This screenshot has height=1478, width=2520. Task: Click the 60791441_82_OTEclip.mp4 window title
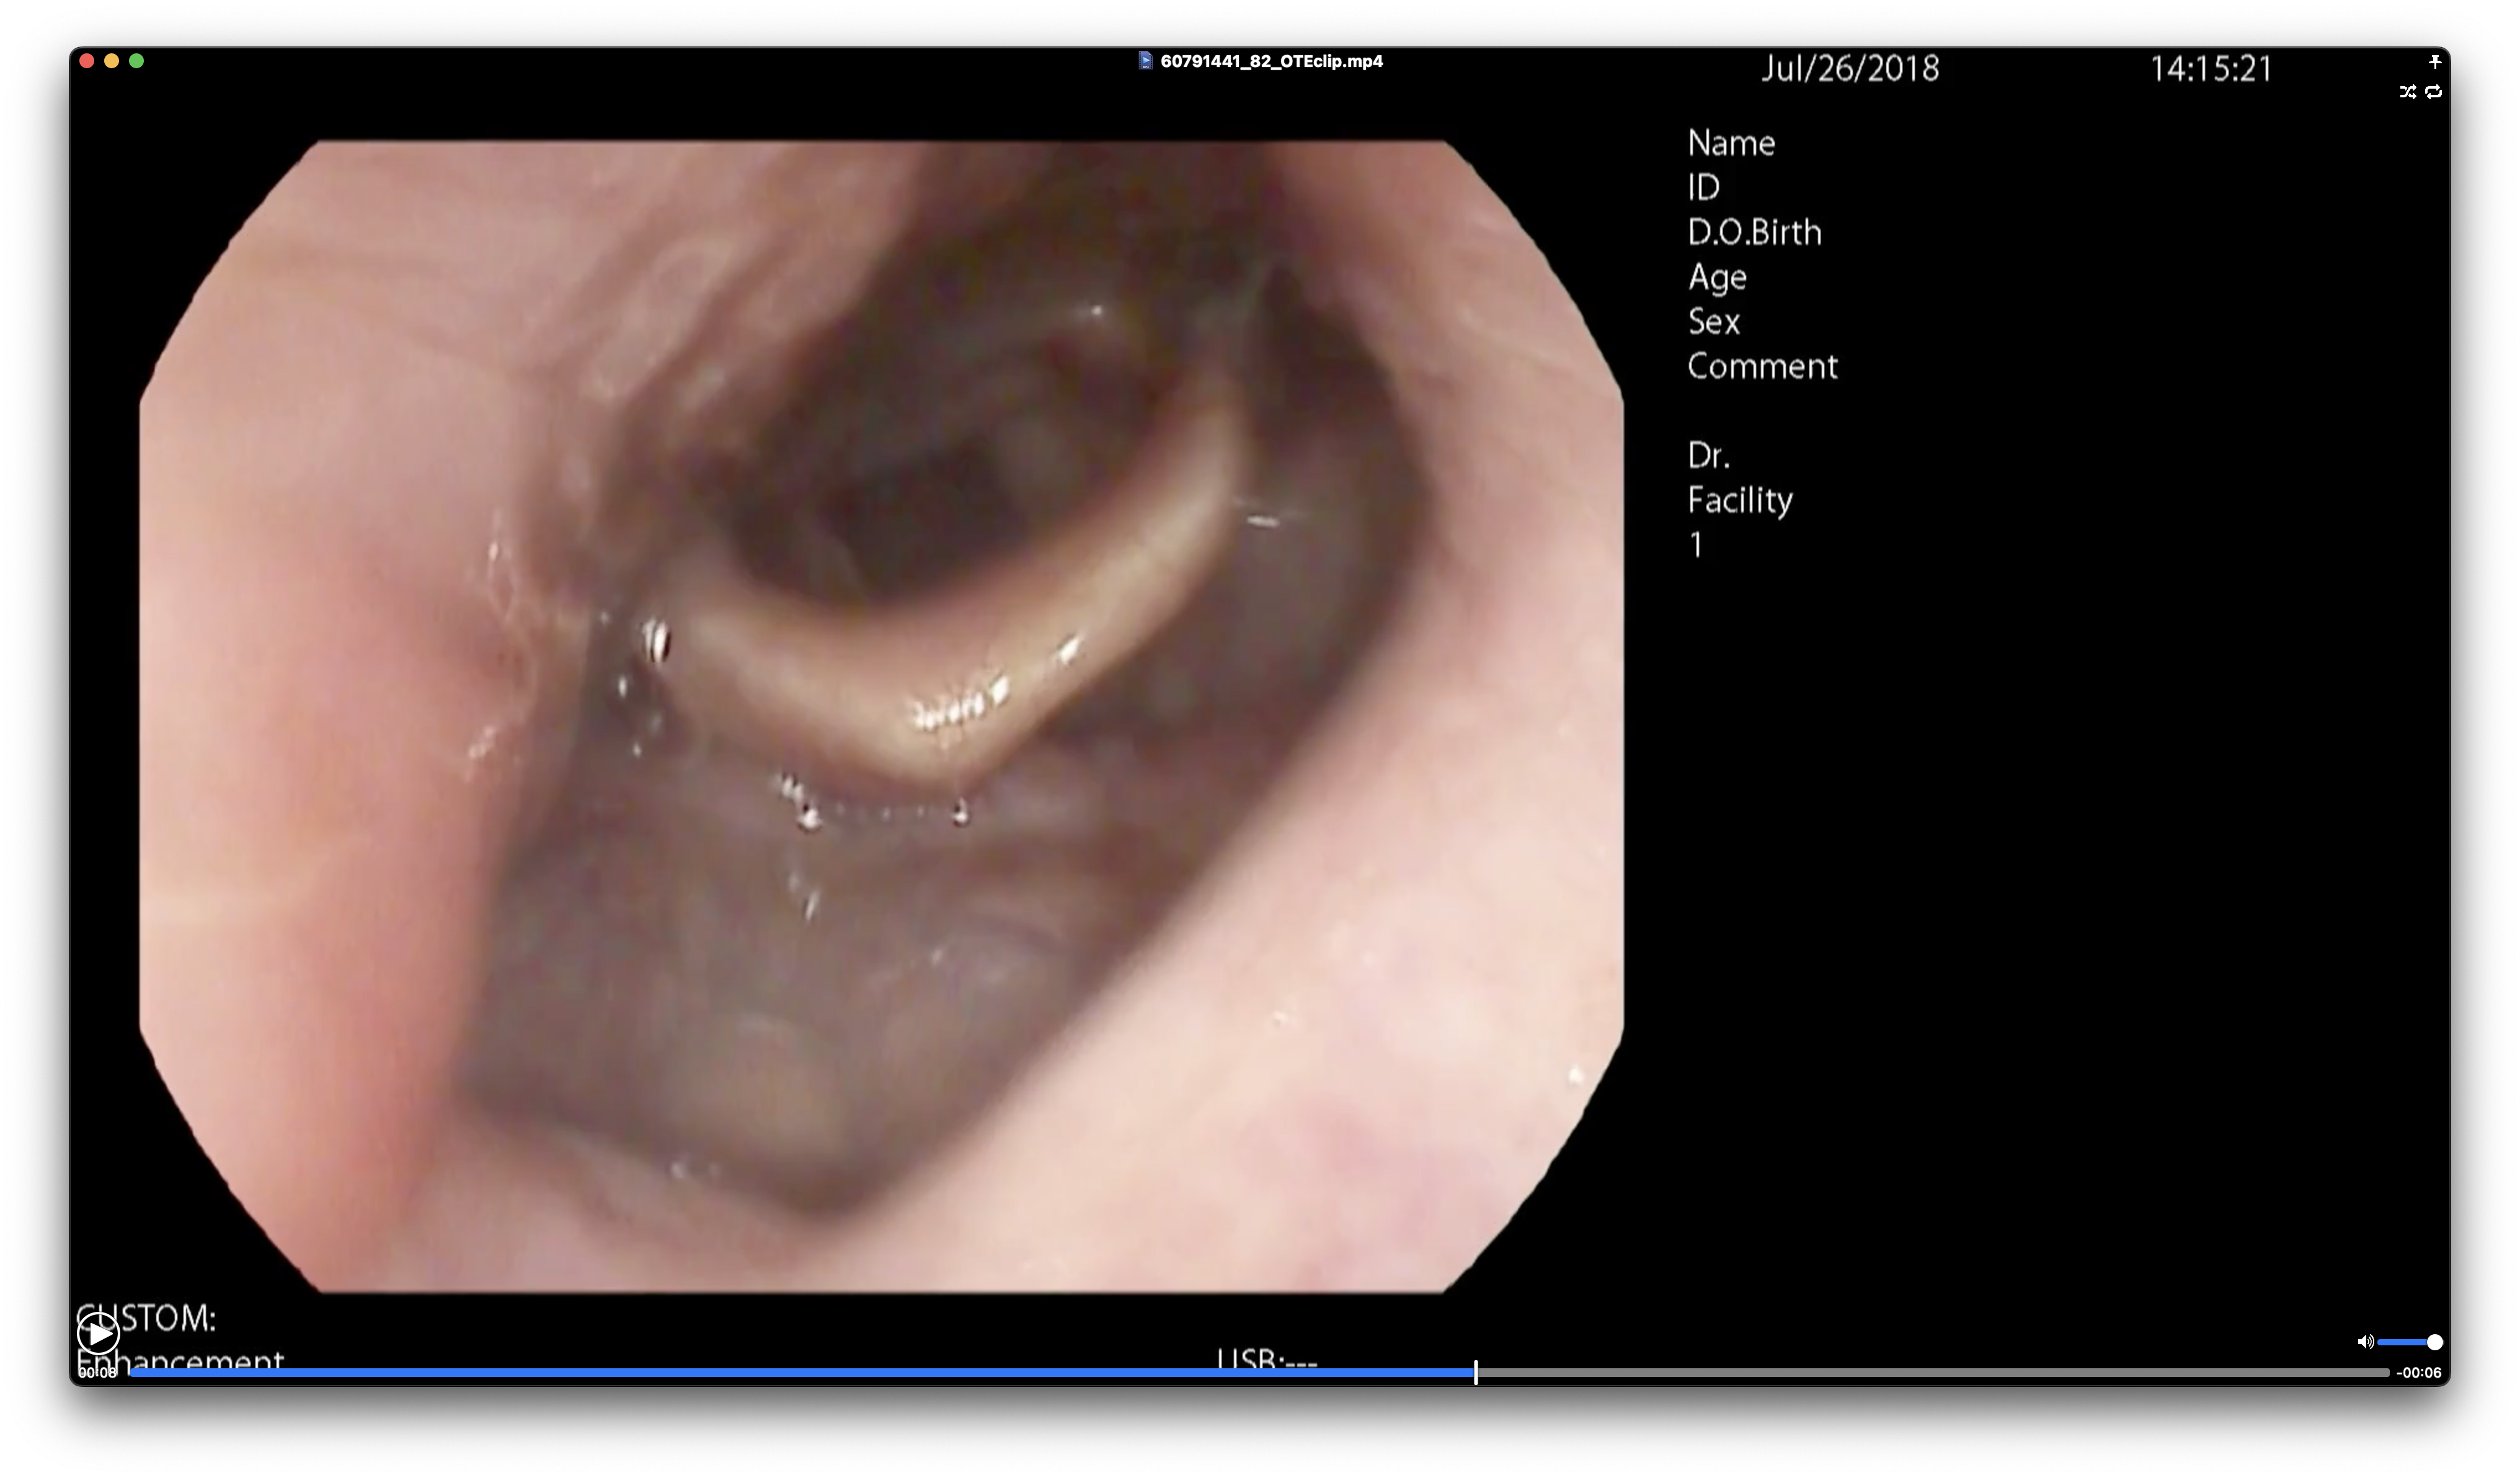pyautogui.click(x=1271, y=61)
